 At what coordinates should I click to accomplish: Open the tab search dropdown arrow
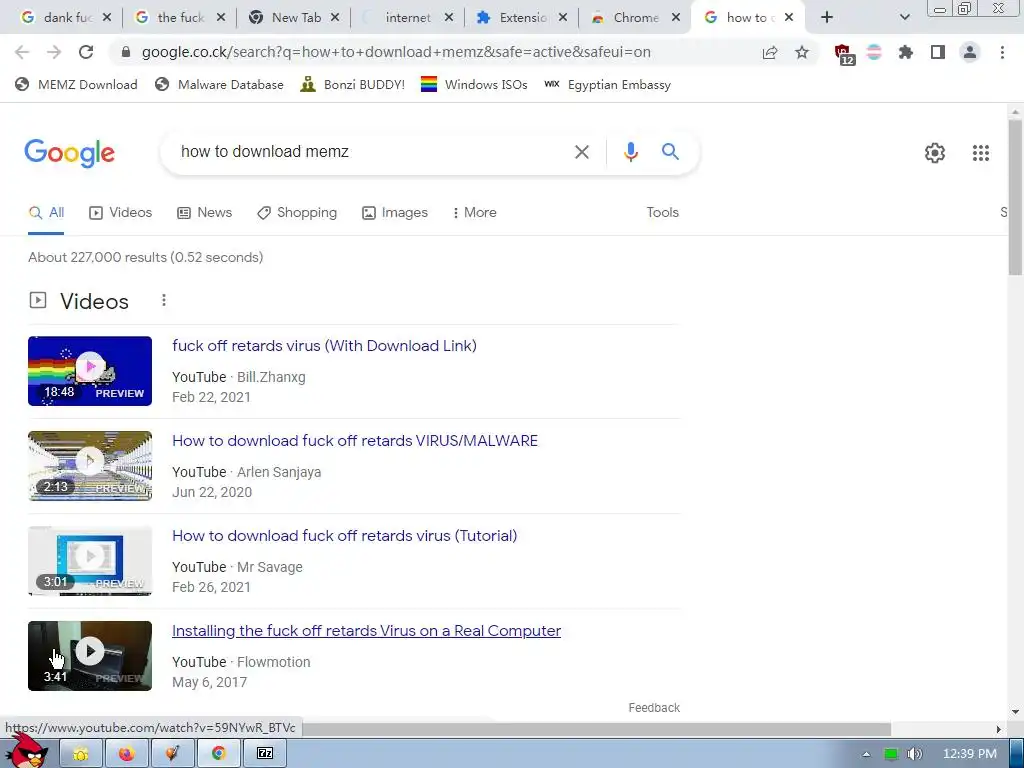pyautogui.click(x=904, y=18)
